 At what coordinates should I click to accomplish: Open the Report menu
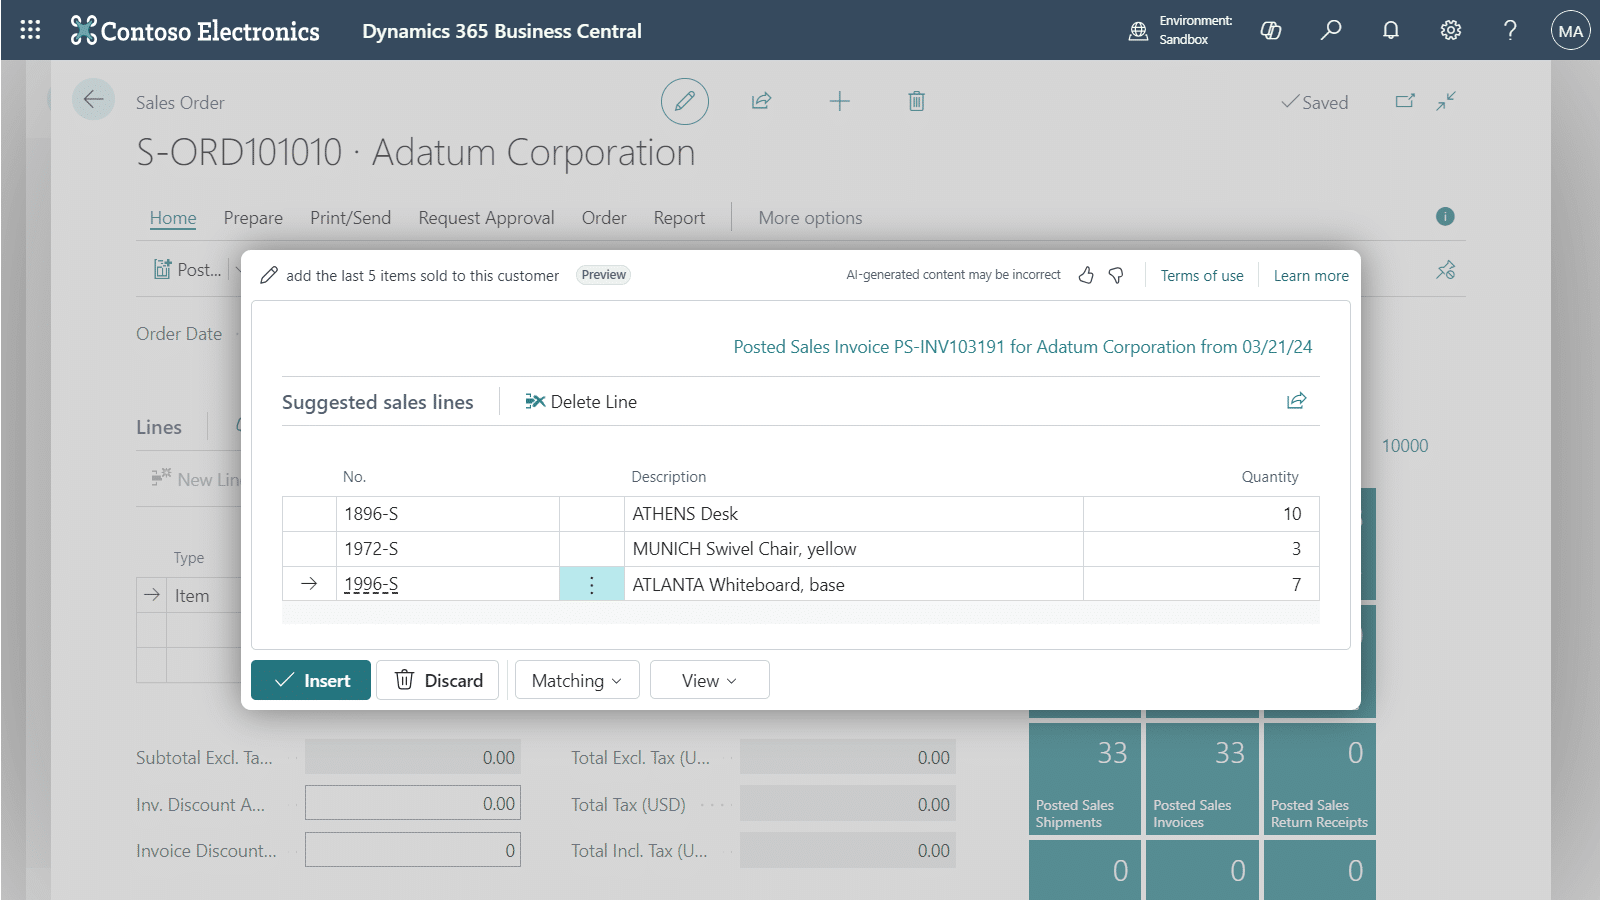pyautogui.click(x=679, y=218)
